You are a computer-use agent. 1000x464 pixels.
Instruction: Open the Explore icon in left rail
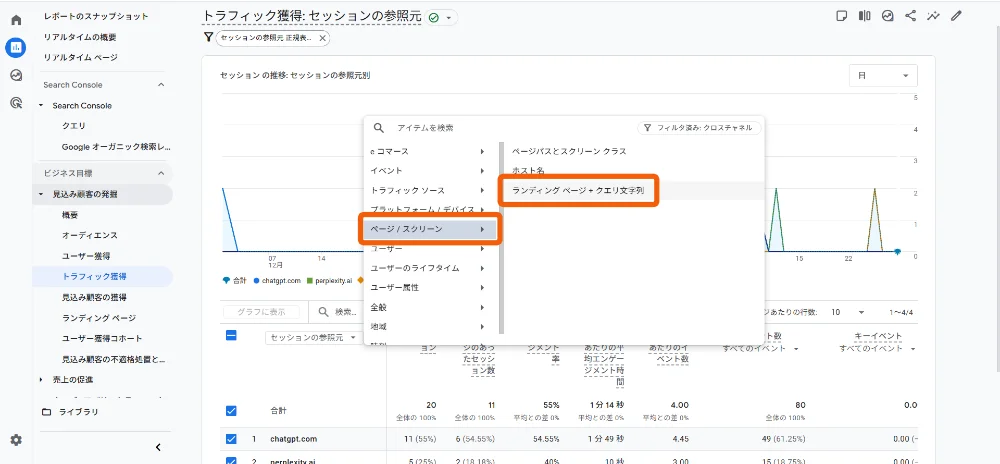coord(16,75)
